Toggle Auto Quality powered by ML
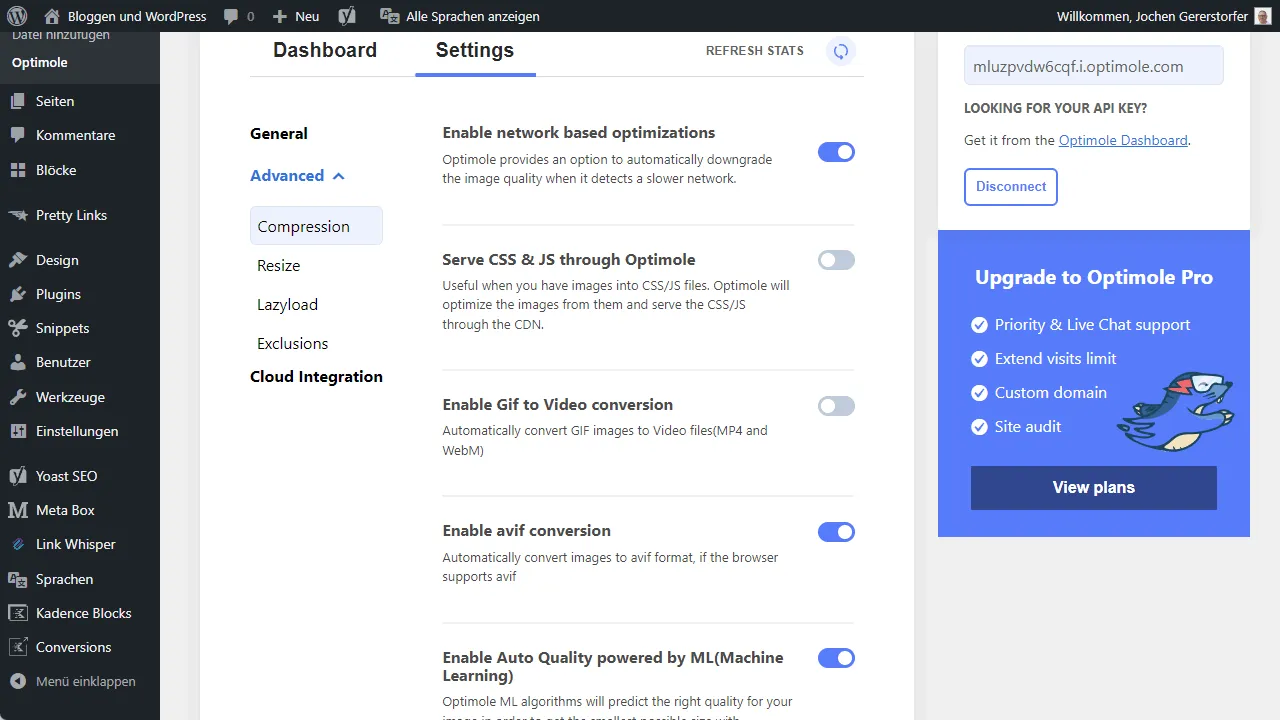1280x720 pixels. pos(836,658)
